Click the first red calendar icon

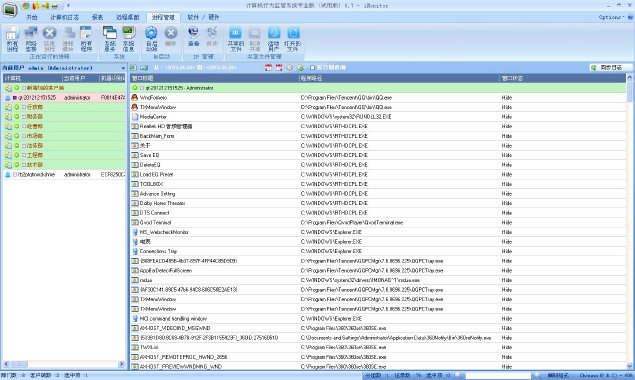pyautogui.click(x=268, y=68)
